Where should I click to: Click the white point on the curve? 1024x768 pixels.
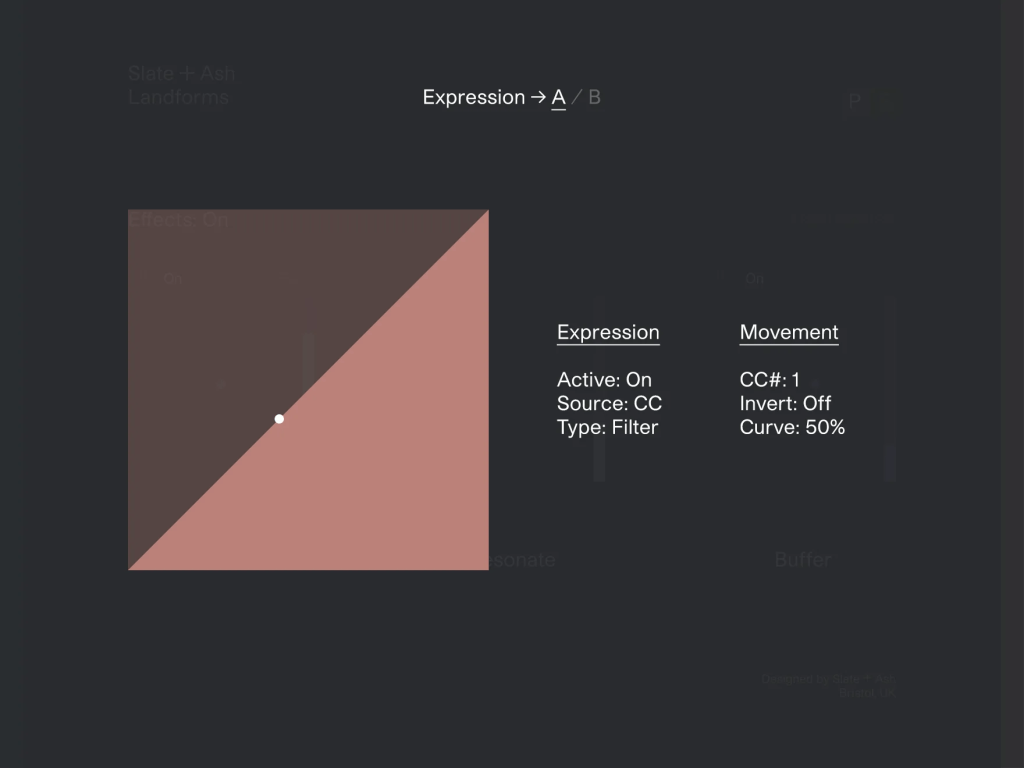pyautogui.click(x=279, y=419)
